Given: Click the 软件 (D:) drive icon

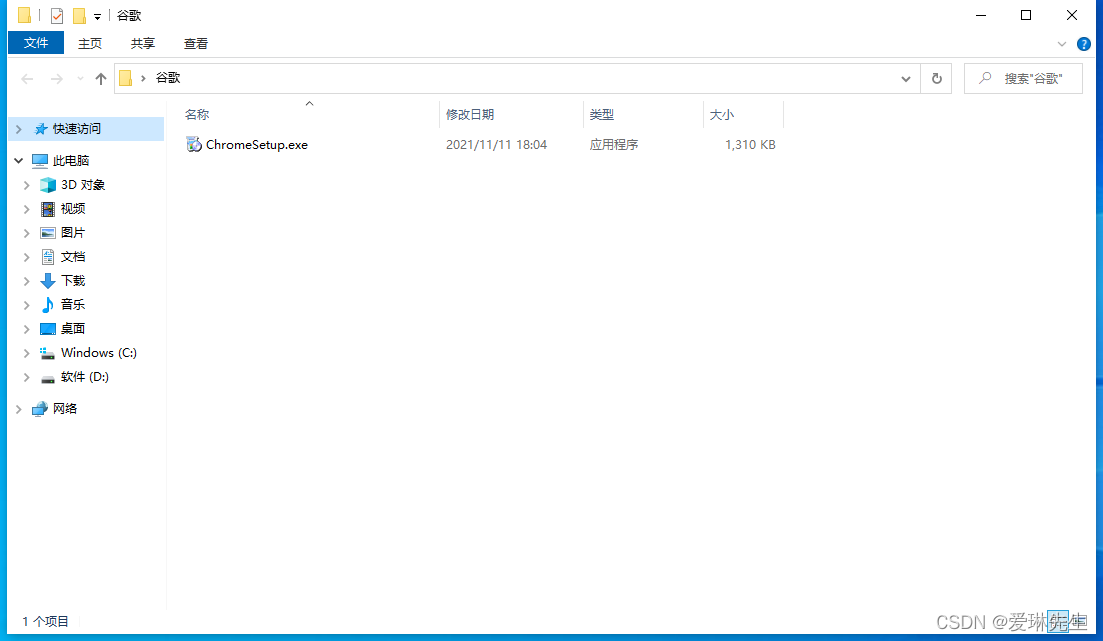Looking at the screenshot, I should [48, 378].
